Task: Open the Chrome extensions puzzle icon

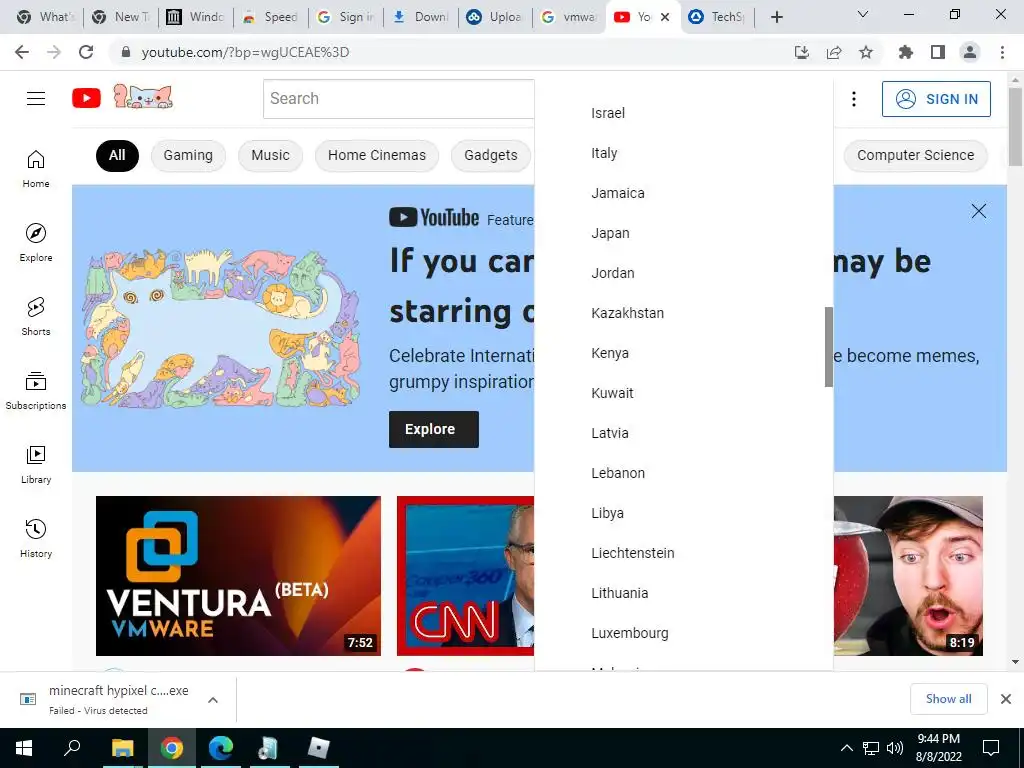Action: point(906,52)
